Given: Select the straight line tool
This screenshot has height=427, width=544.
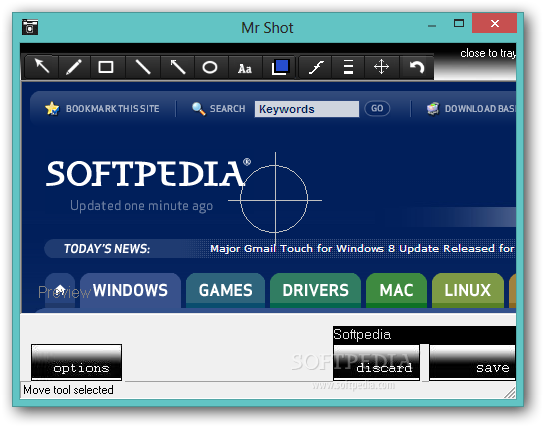Looking at the screenshot, I should (142, 67).
